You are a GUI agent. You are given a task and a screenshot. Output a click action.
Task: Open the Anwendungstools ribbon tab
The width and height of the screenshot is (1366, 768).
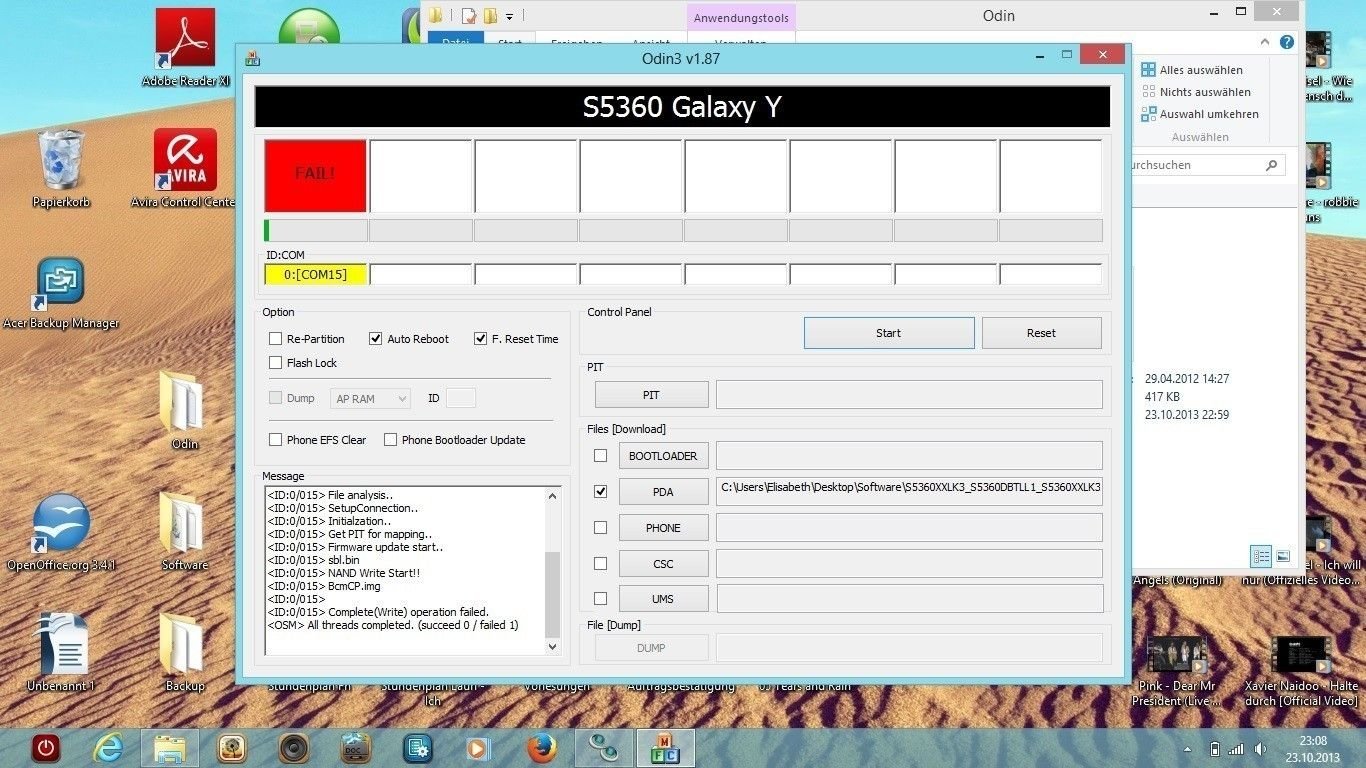(x=741, y=18)
